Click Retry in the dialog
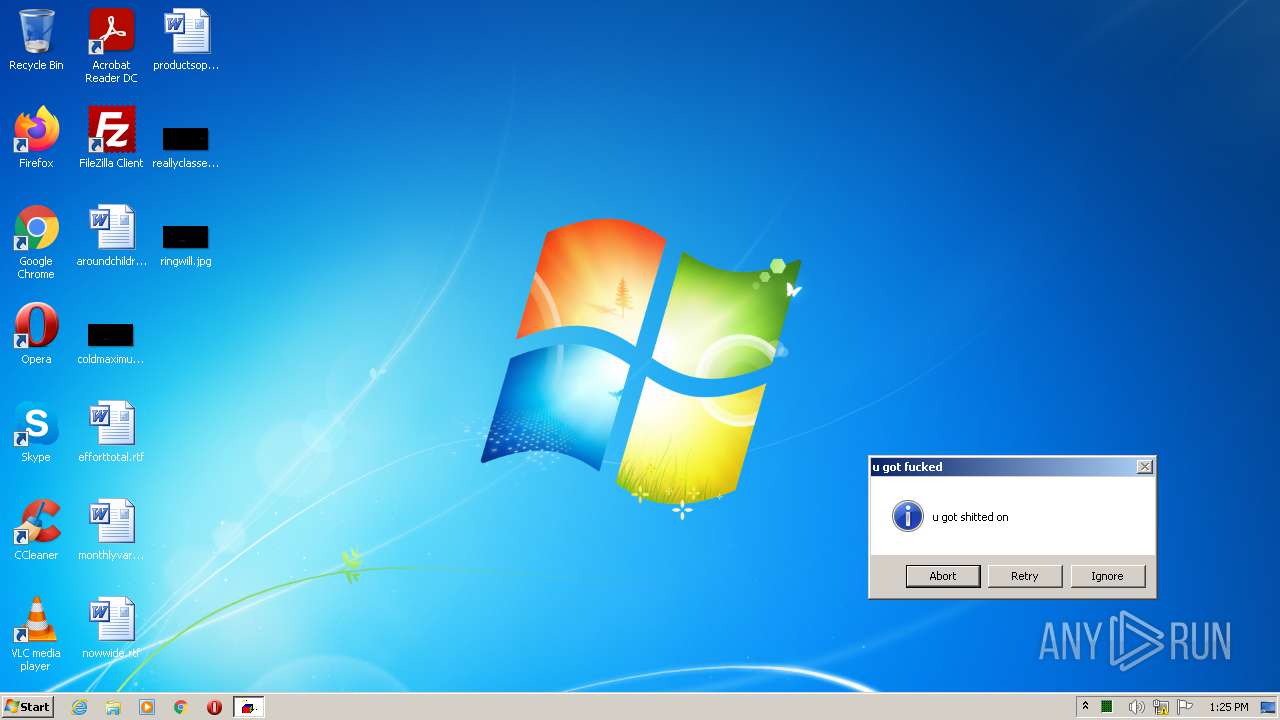 click(x=1025, y=576)
